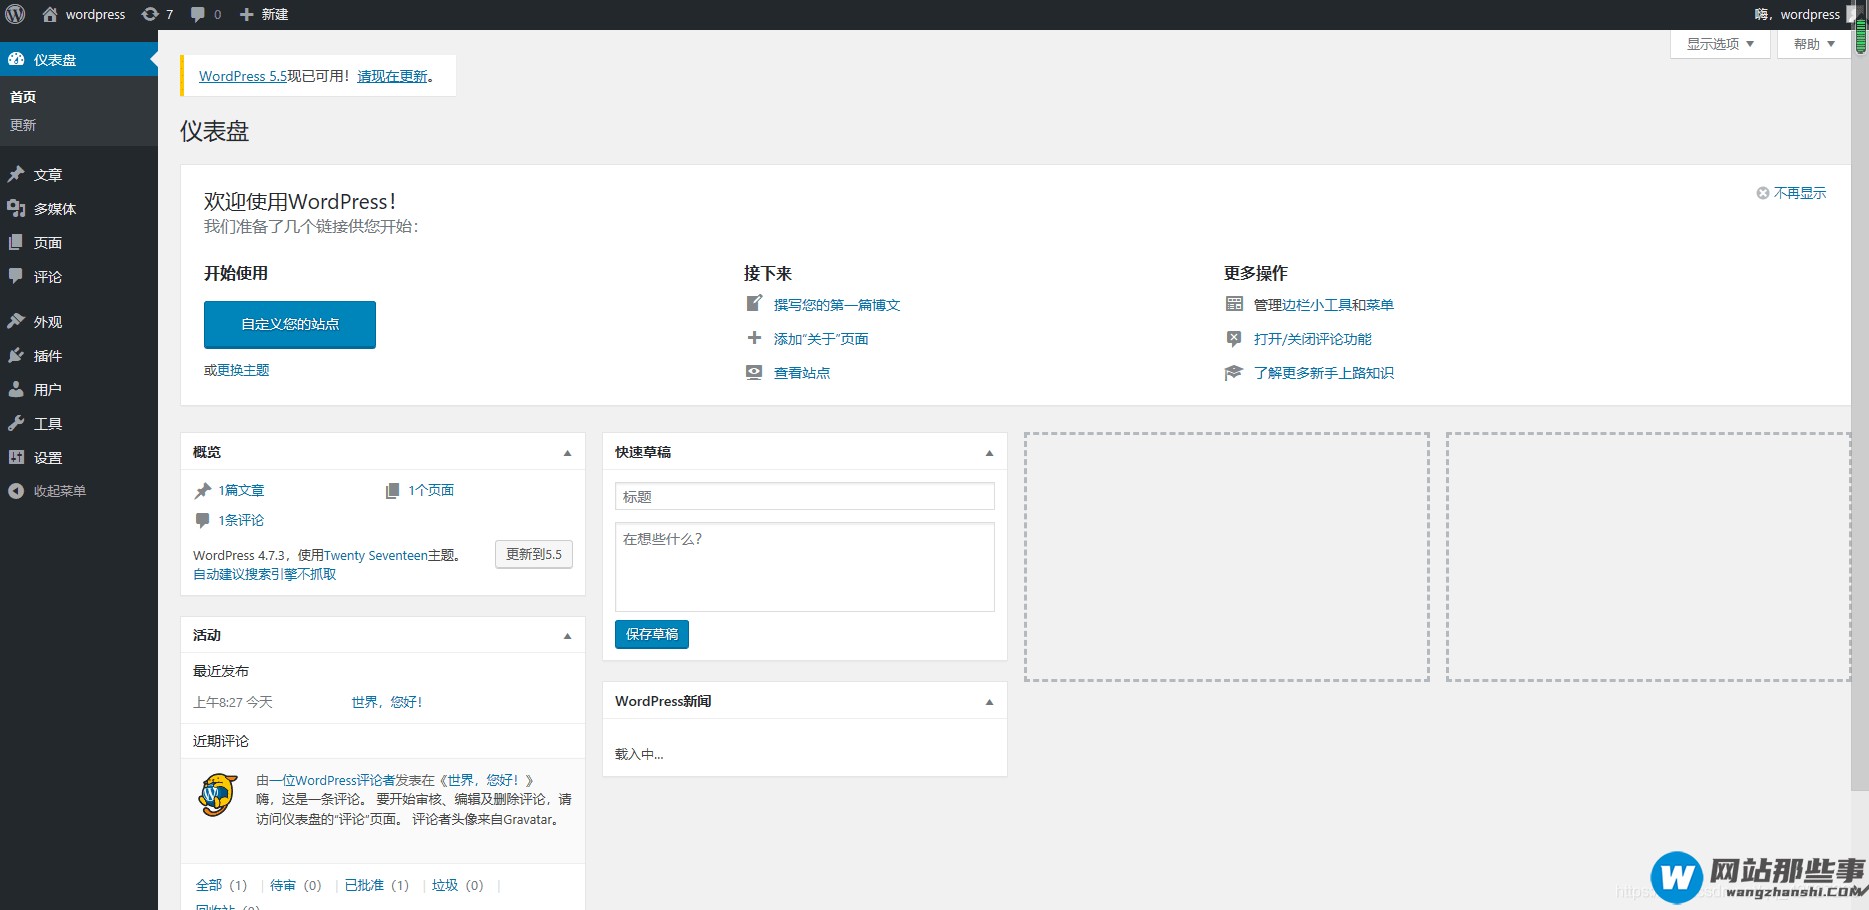1869x910 pixels.
Task: Click the Media icon in sidebar
Action: coord(16,208)
